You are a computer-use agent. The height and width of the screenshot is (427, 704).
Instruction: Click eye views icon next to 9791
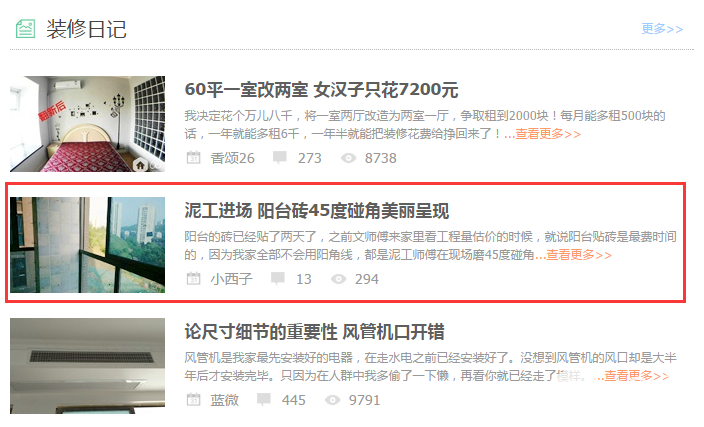[333, 400]
